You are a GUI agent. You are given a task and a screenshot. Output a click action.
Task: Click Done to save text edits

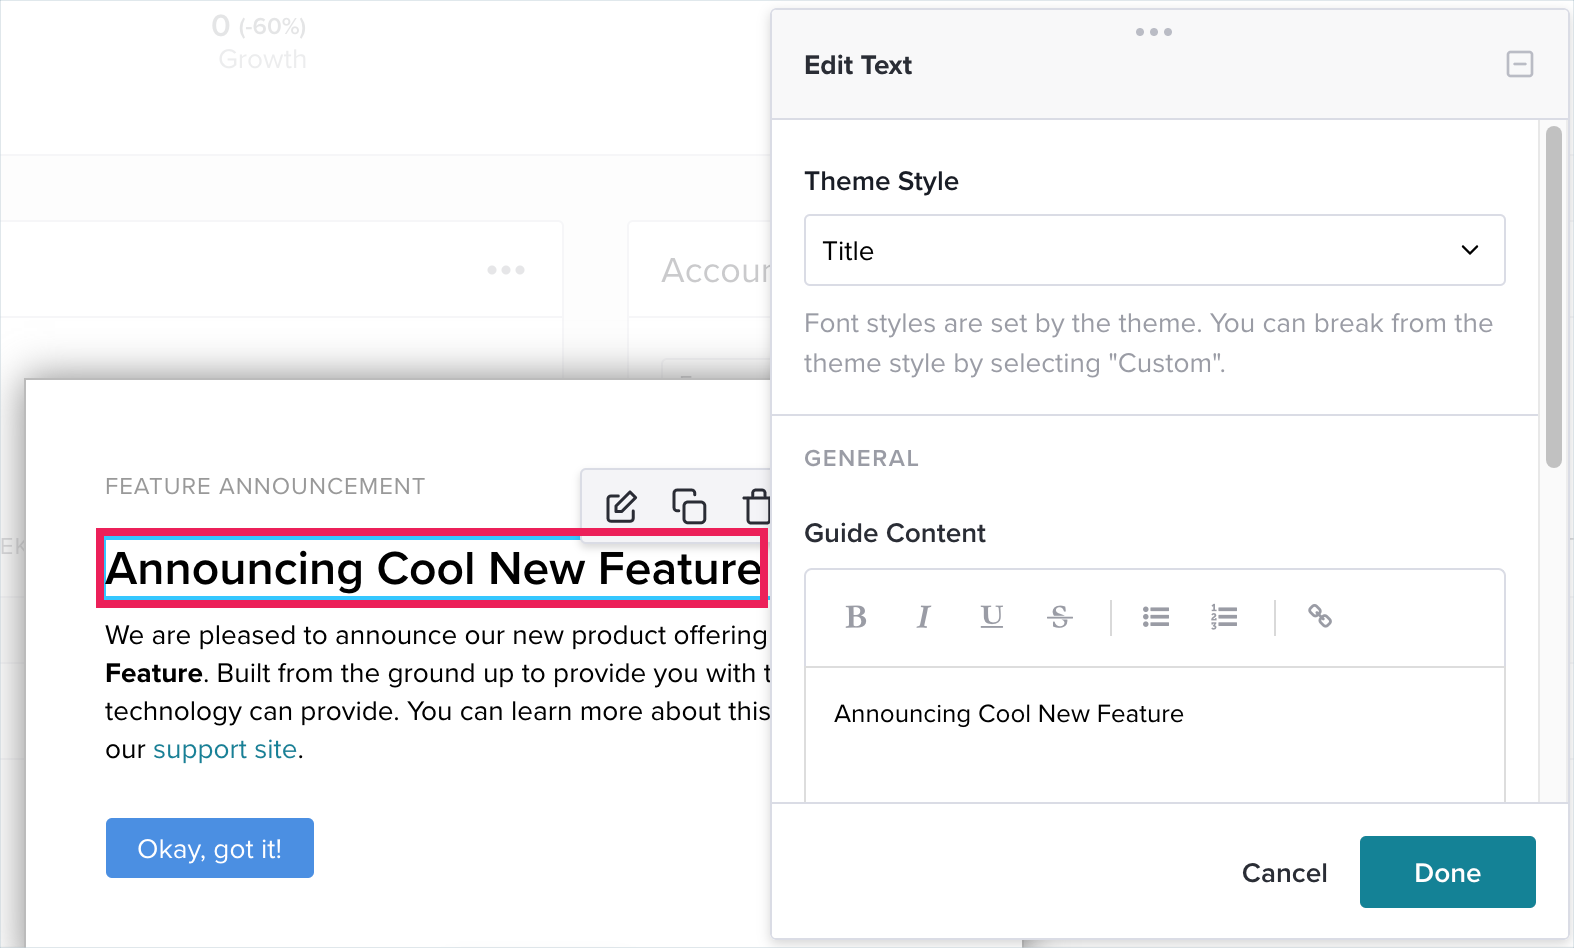coord(1448,872)
